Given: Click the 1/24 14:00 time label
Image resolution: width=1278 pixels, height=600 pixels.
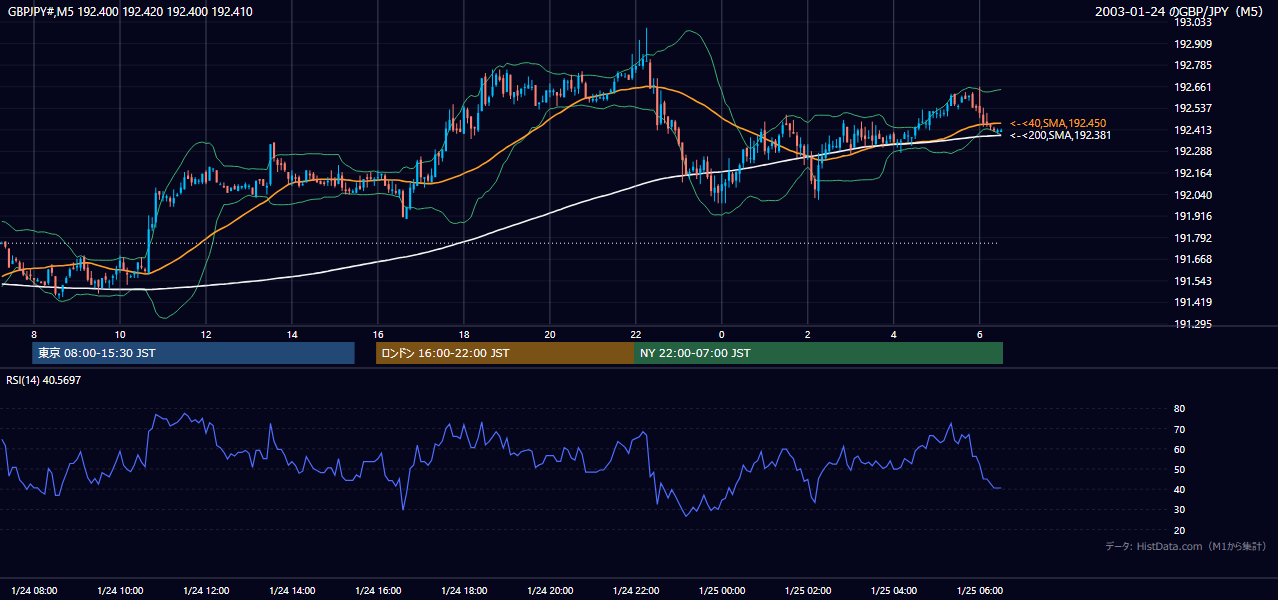Looking at the screenshot, I should 292,590.
